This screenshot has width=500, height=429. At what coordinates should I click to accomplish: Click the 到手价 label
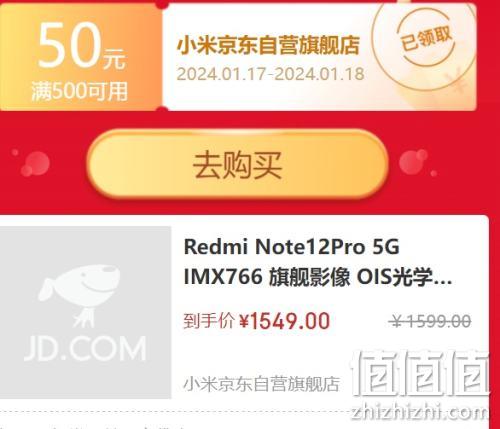pos(209,321)
